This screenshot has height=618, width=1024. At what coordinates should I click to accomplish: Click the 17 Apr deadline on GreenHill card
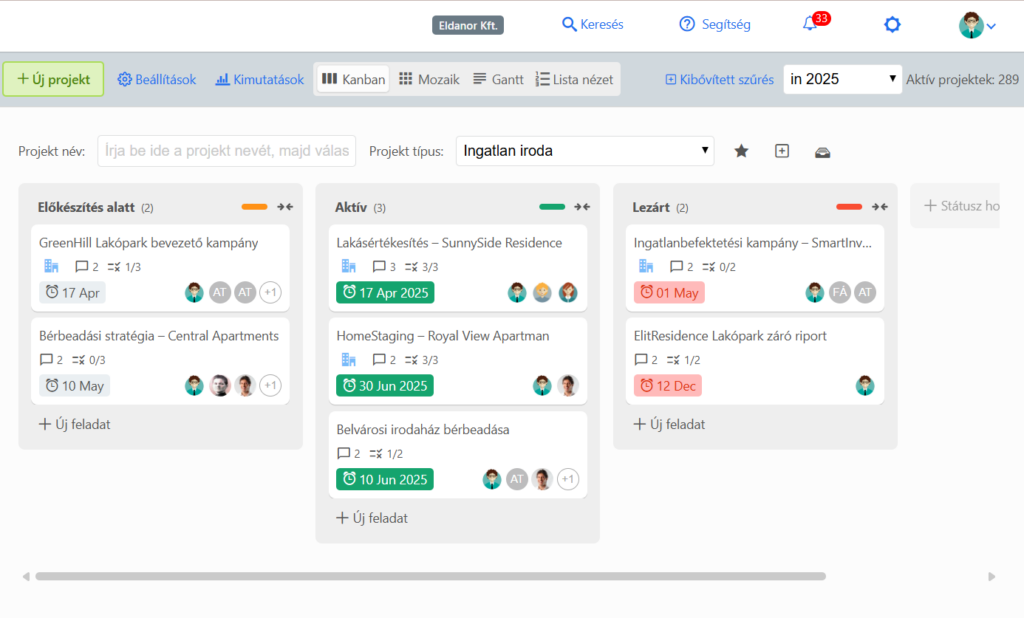tap(72, 292)
